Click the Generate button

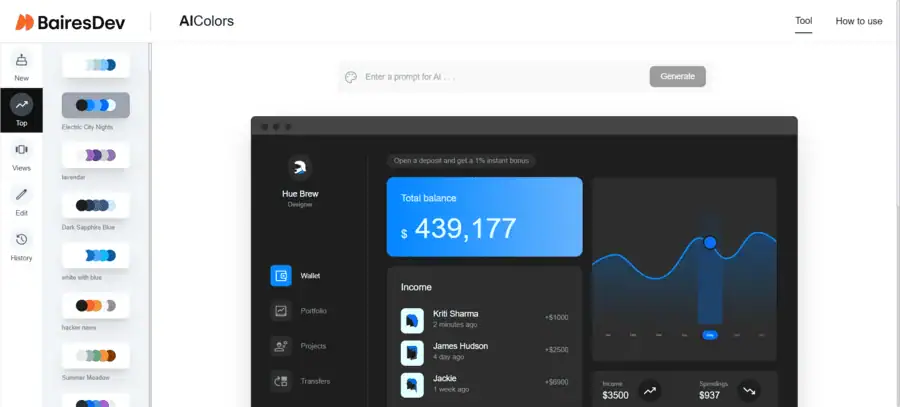coord(677,76)
